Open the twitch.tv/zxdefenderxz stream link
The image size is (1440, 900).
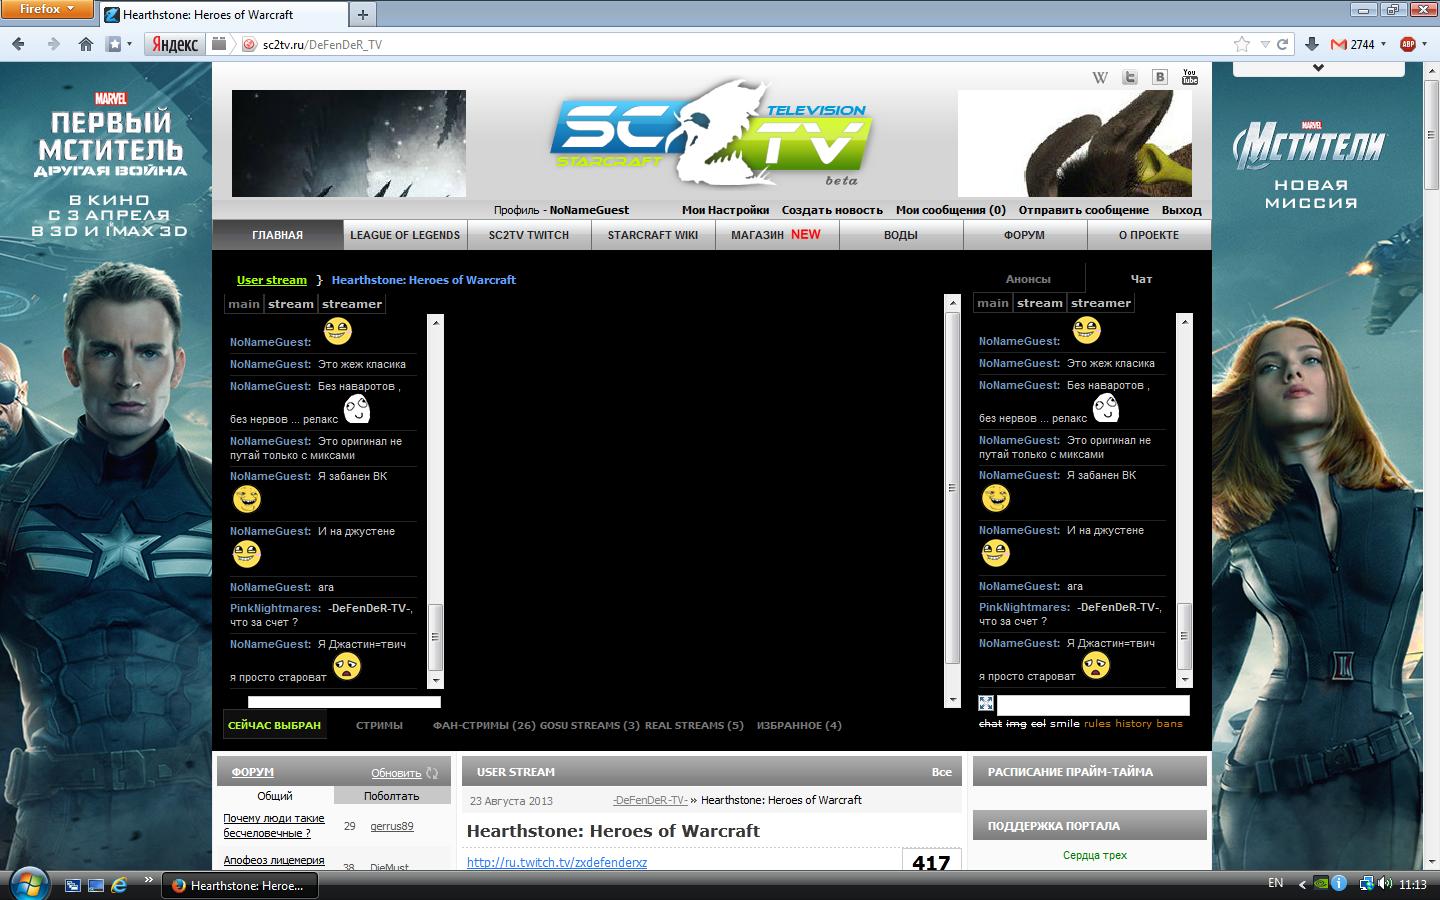tap(557, 862)
